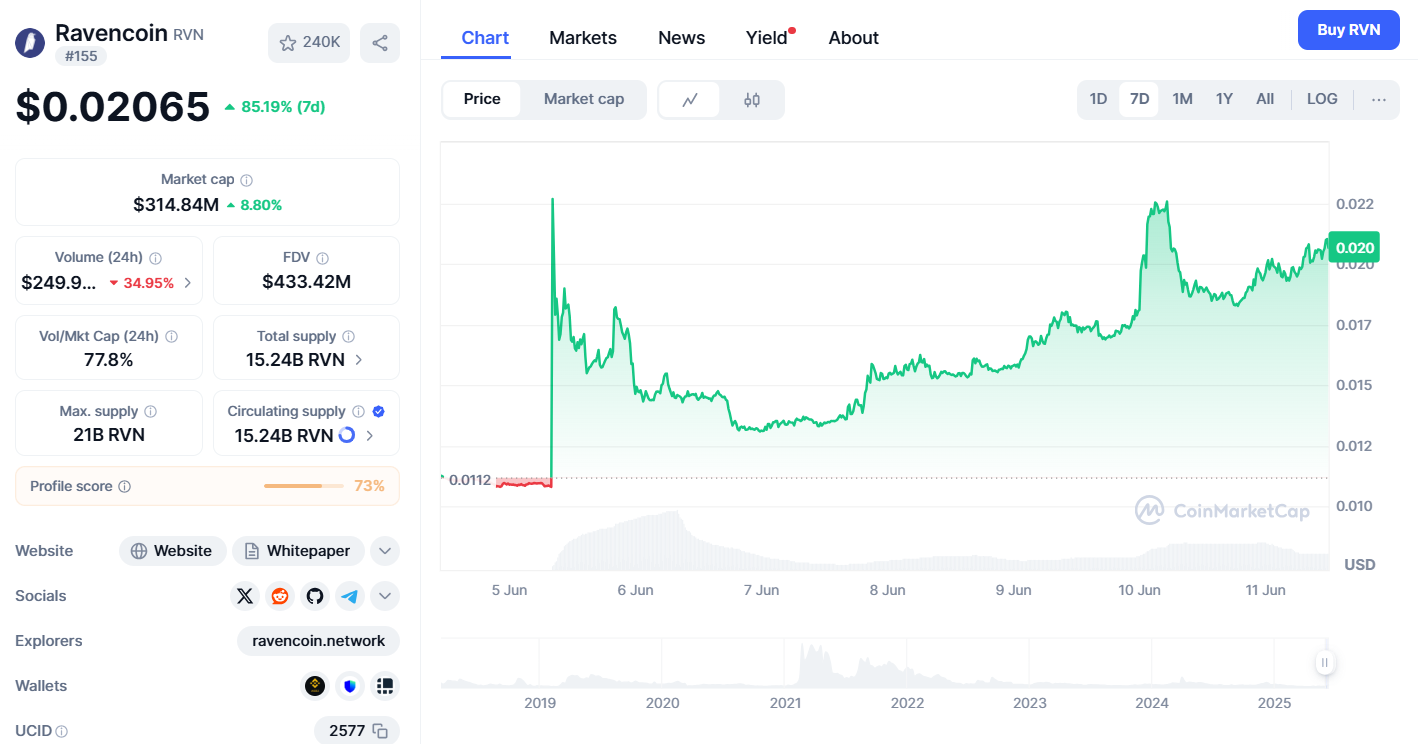Open the chart more options ellipsis
Screen dimensions: 1418x744
pyautogui.click(x=1379, y=99)
